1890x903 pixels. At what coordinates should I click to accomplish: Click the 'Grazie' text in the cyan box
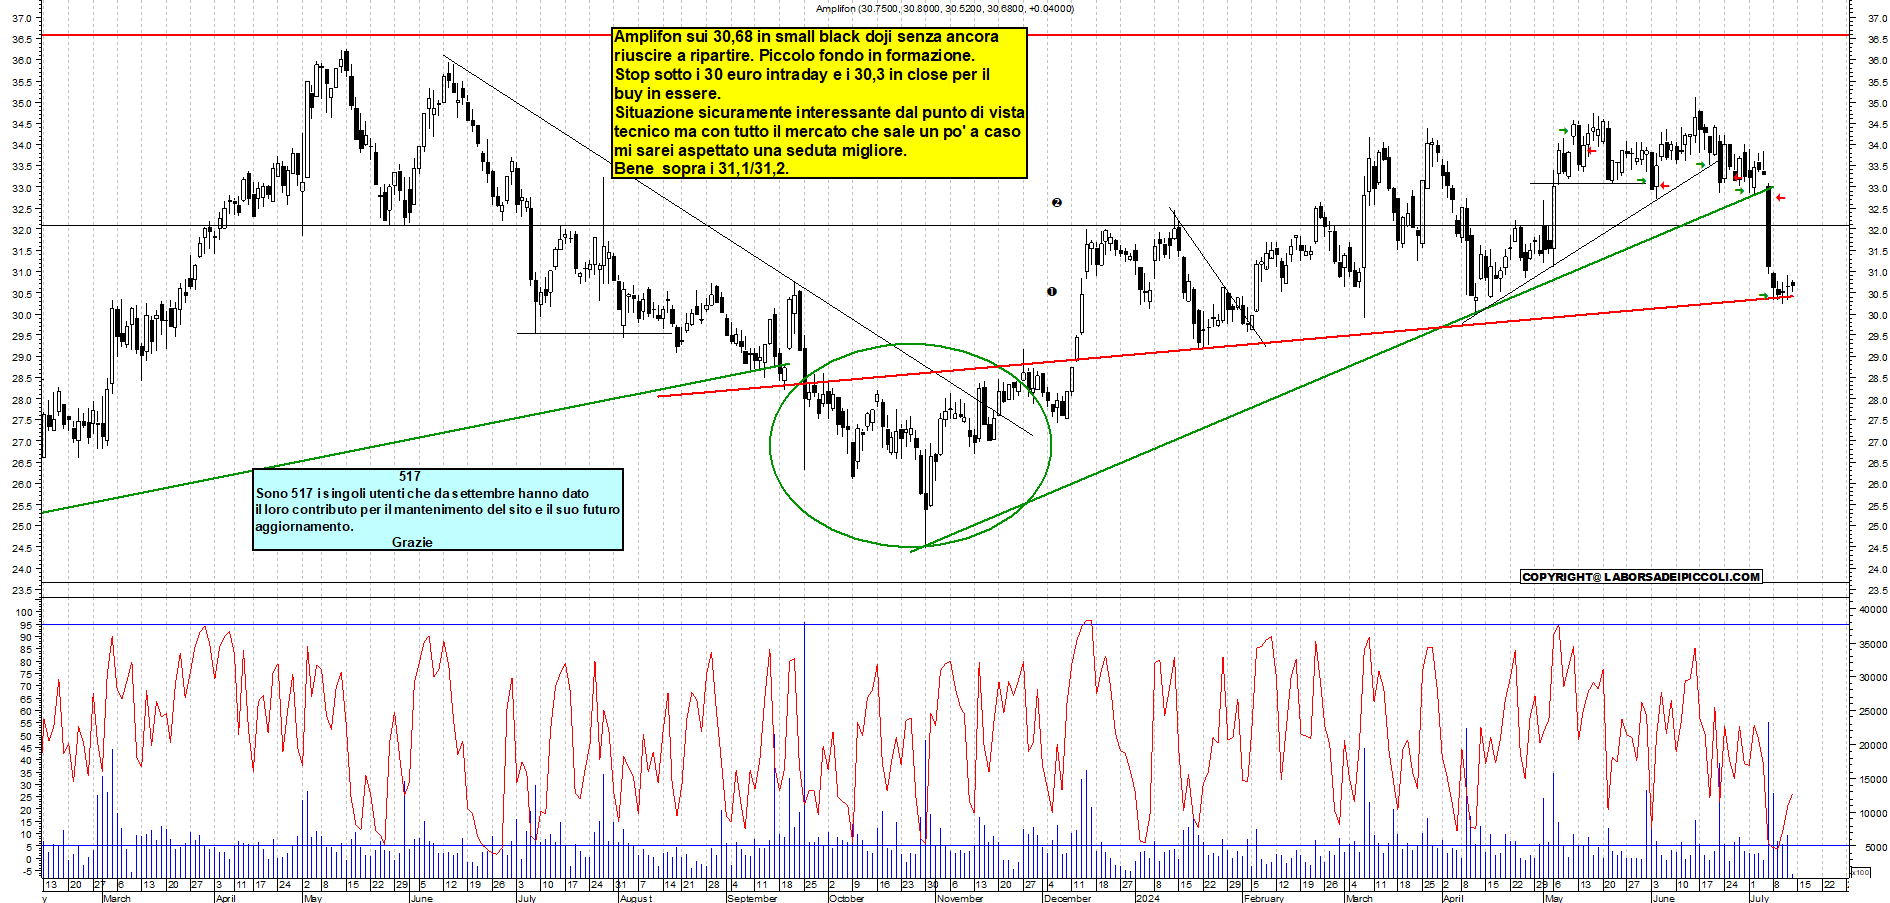pyautogui.click(x=412, y=542)
